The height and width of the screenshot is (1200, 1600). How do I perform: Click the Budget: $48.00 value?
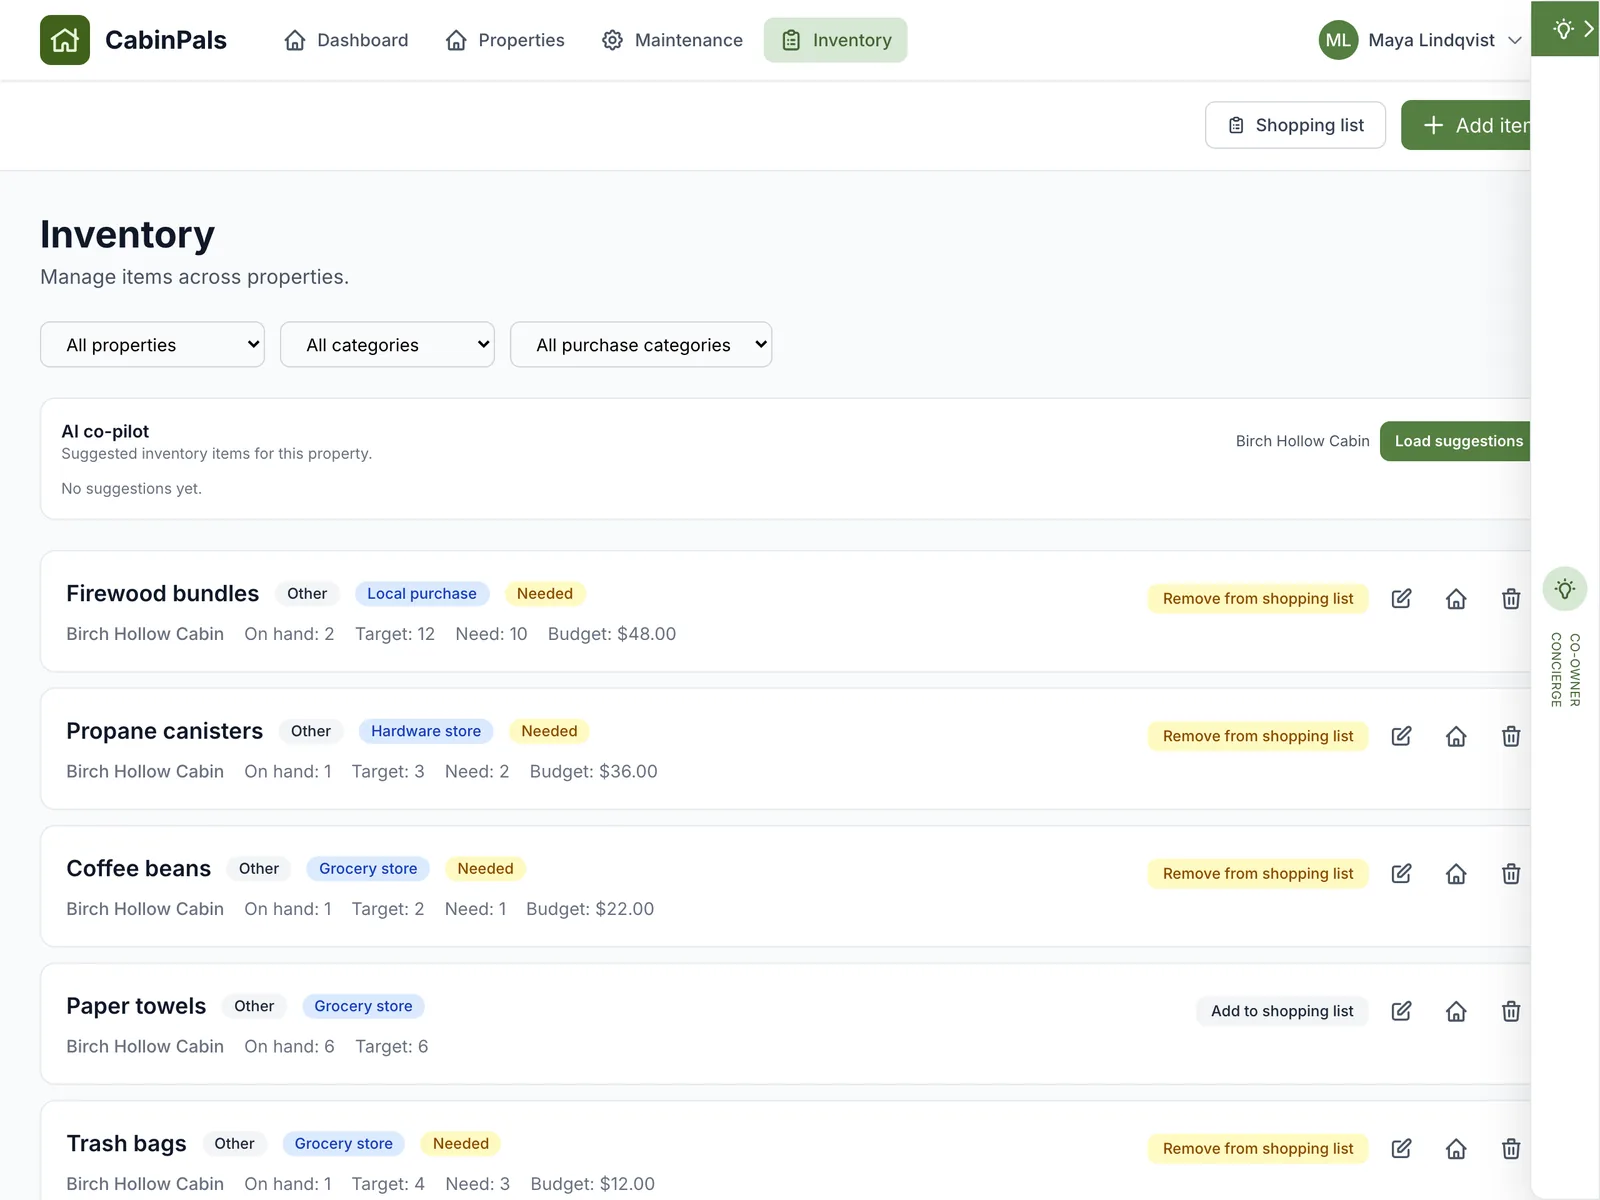(x=612, y=634)
